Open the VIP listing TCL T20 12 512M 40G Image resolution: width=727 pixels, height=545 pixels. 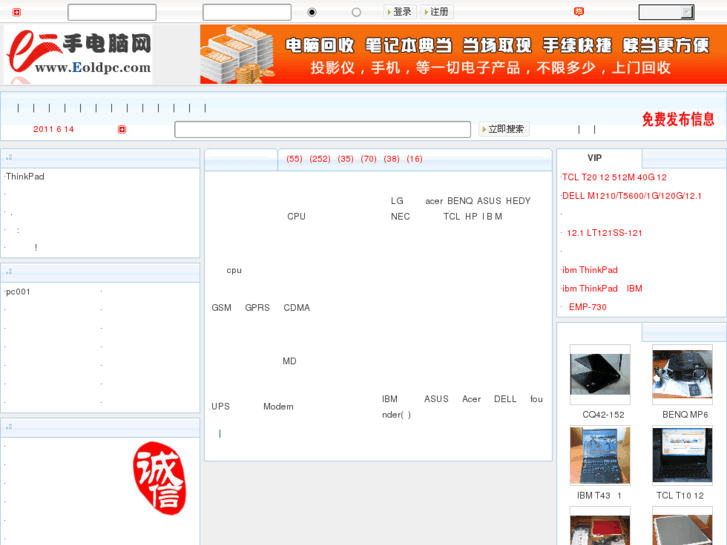[614, 177]
